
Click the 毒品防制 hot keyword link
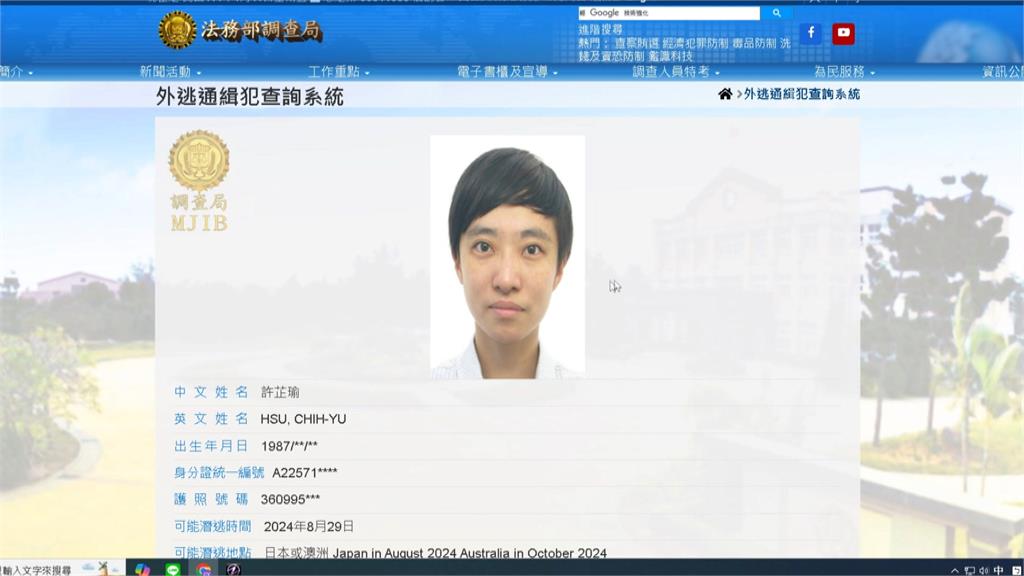coord(753,43)
